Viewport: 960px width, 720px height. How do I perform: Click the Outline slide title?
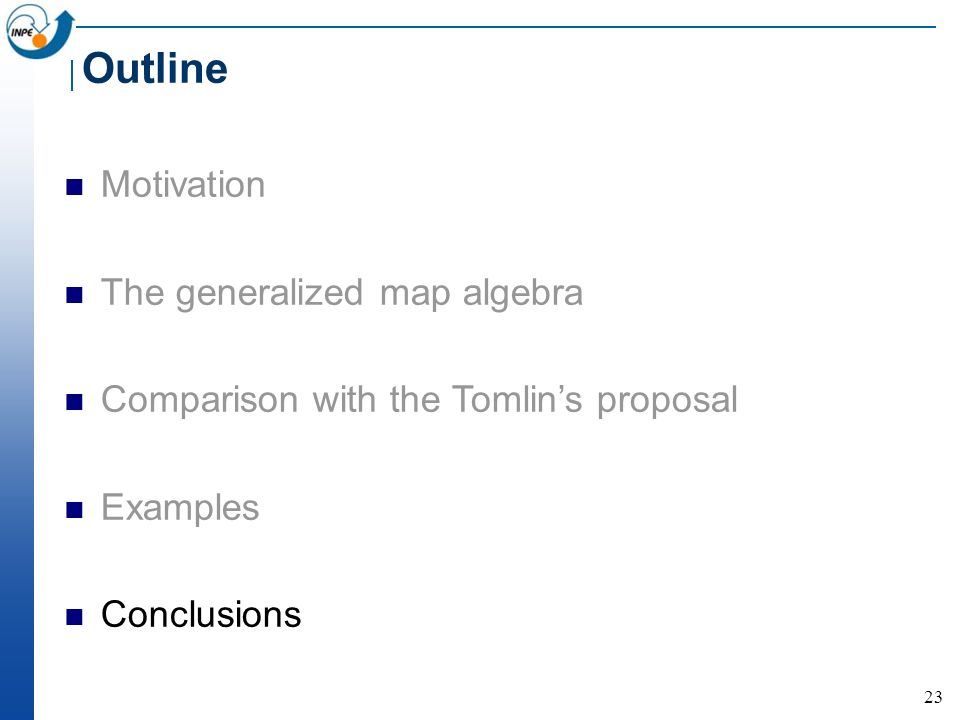point(155,68)
